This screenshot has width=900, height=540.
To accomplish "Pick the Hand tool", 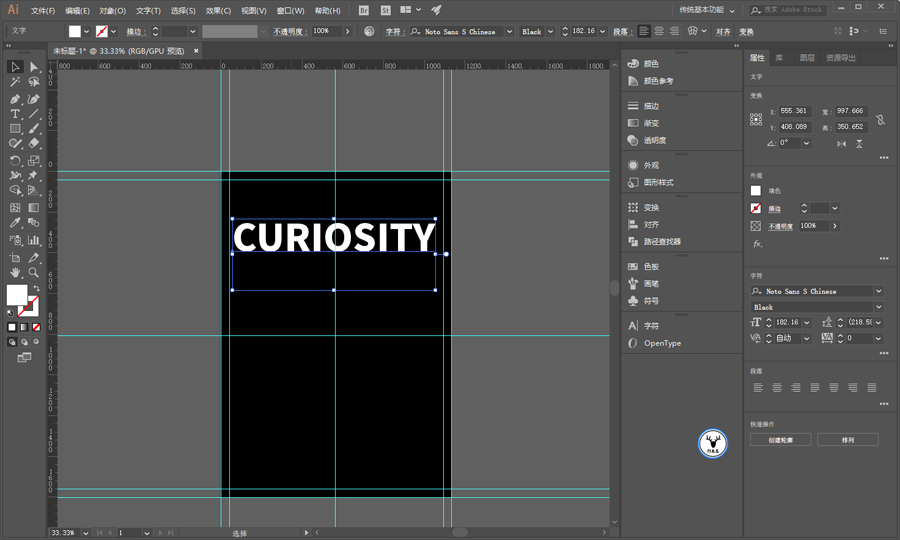I will click(x=15, y=272).
